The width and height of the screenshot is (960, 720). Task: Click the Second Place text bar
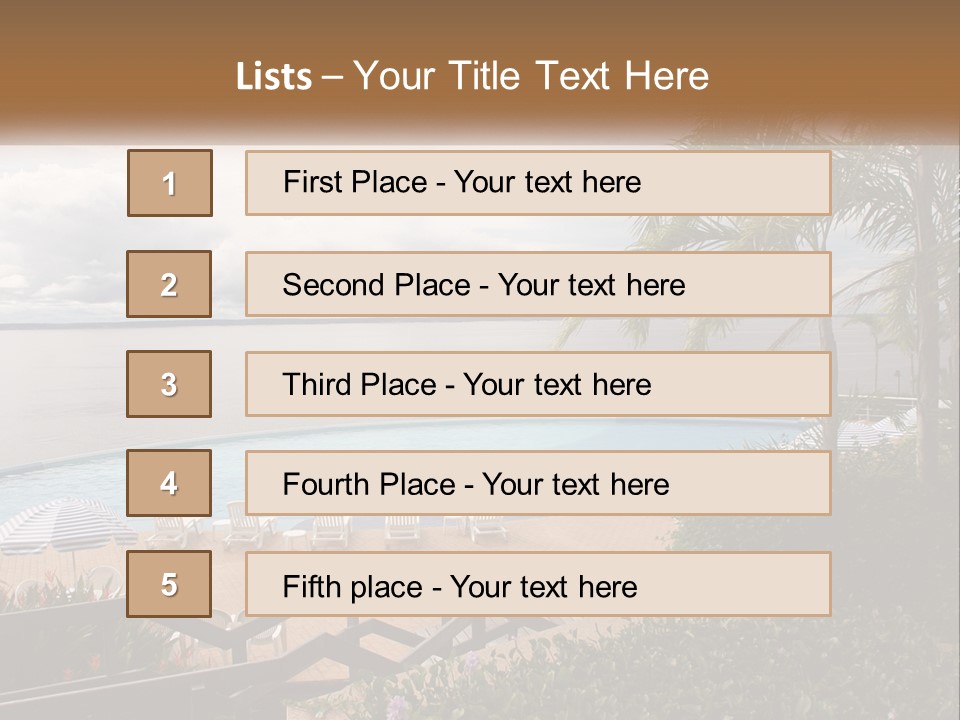coord(538,284)
